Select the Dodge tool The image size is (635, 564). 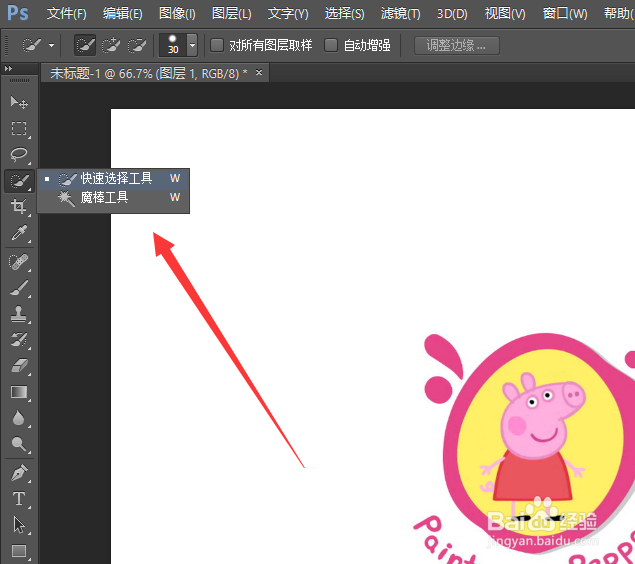[x=19, y=444]
